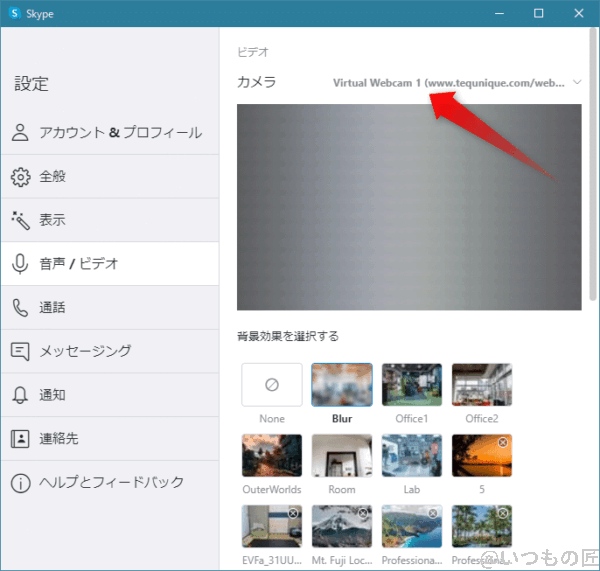Click the phone icon beside 通話
The width and height of the screenshot is (600, 571).
click(x=20, y=308)
